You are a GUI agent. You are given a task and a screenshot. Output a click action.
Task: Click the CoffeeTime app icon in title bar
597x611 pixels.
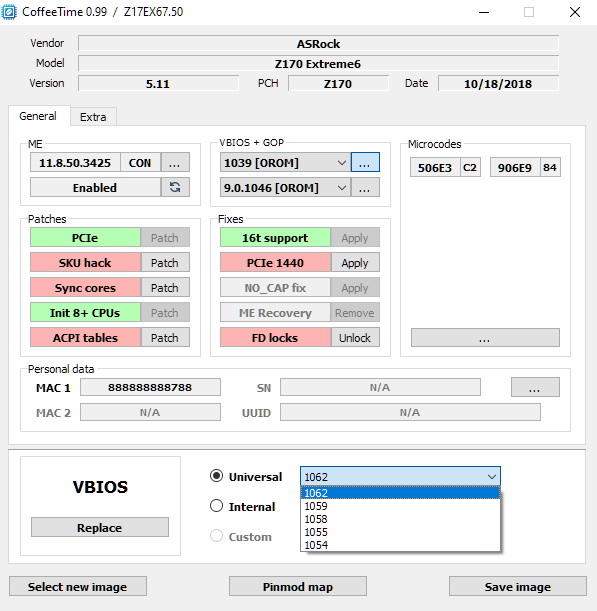point(9,12)
